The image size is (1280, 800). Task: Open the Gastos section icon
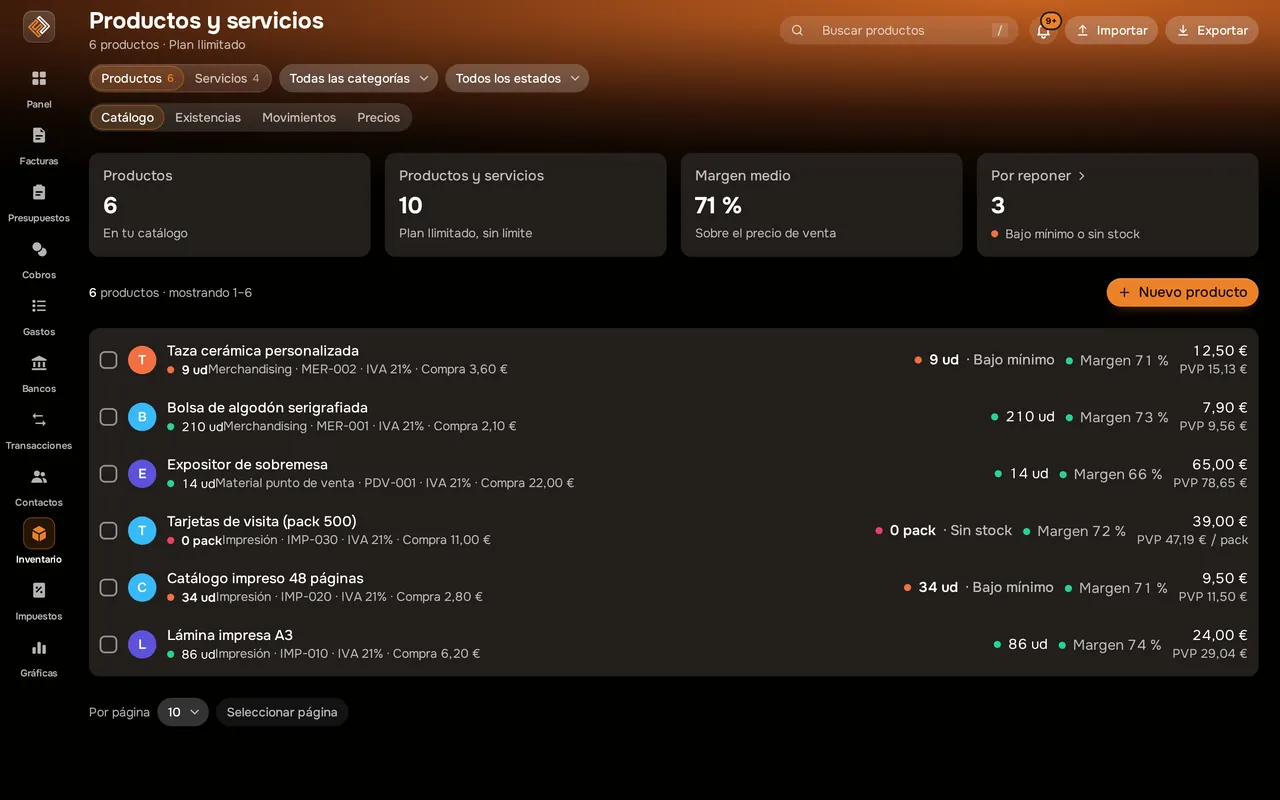(39, 306)
